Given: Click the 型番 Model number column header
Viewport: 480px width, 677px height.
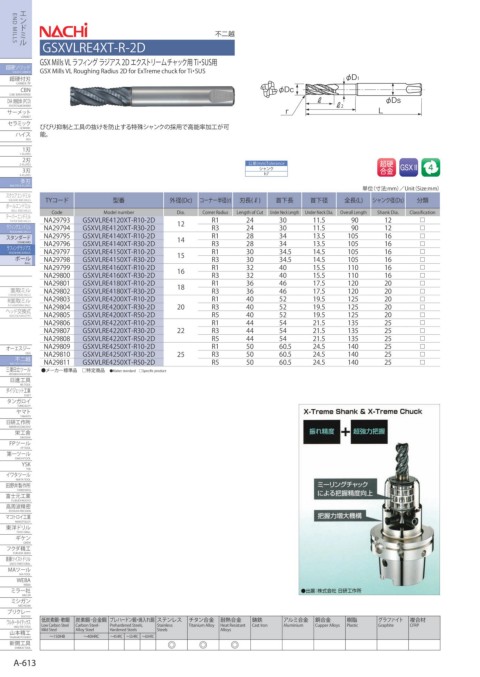Looking at the screenshot, I should (119, 204).
